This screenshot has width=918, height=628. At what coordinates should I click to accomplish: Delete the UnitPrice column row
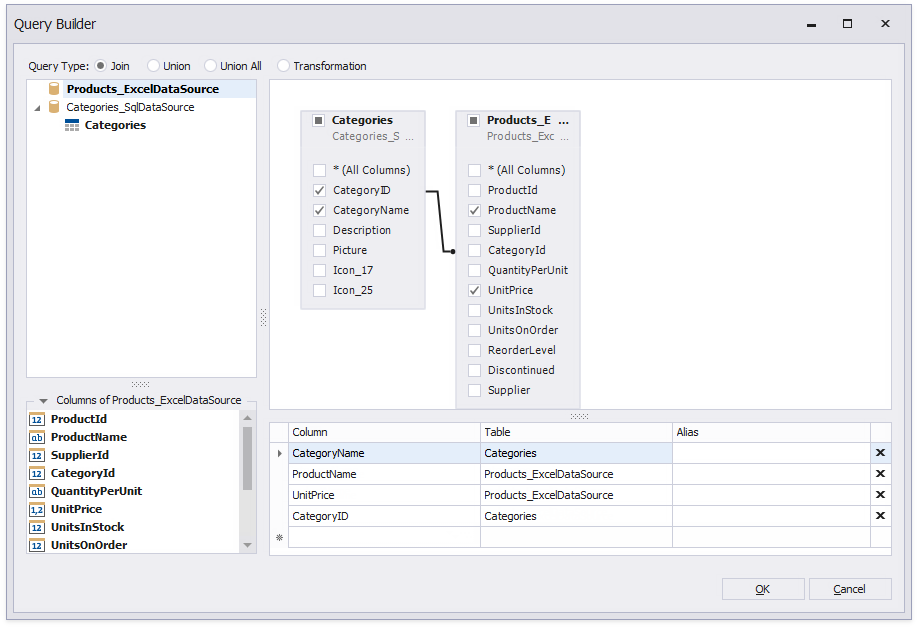coord(880,495)
